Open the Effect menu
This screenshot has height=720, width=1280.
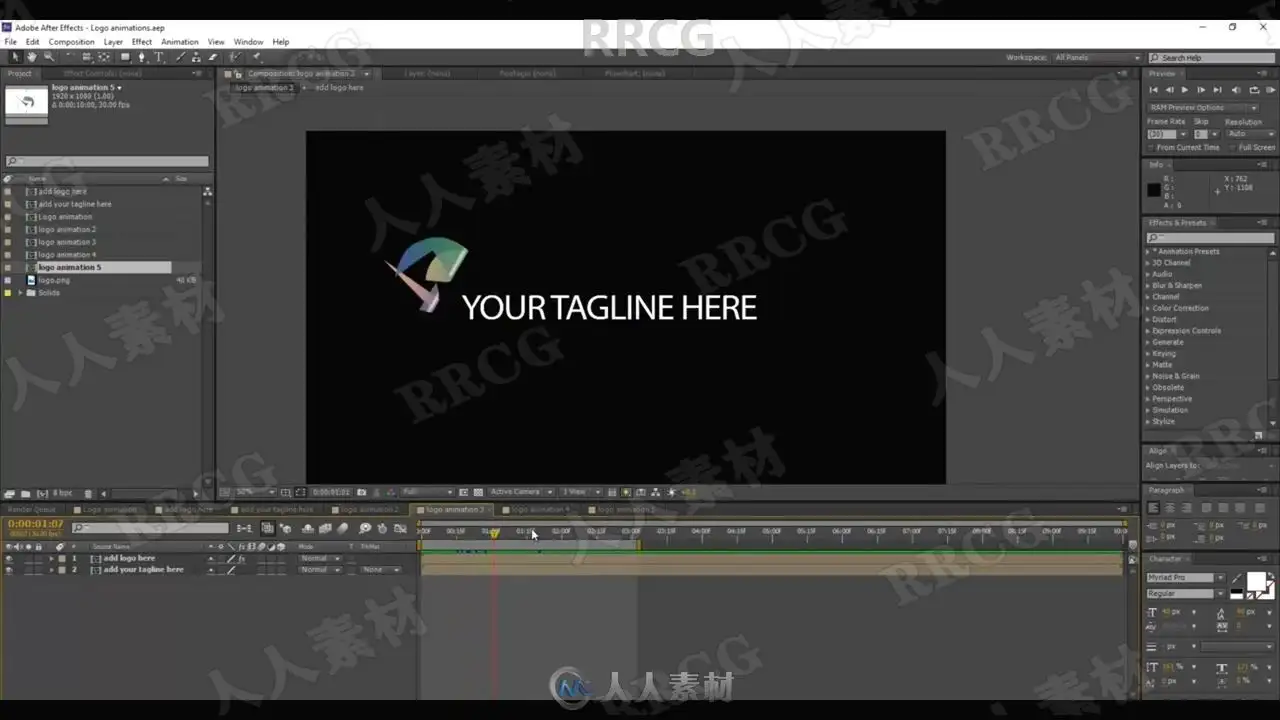142,42
